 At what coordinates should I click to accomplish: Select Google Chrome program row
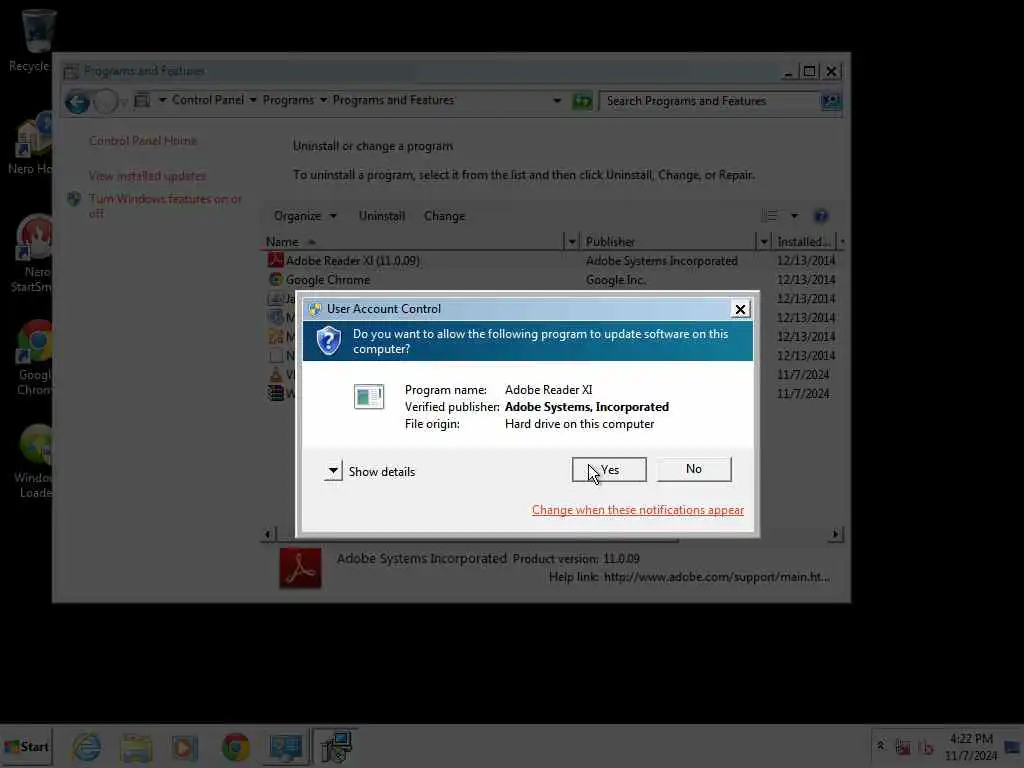[552, 280]
